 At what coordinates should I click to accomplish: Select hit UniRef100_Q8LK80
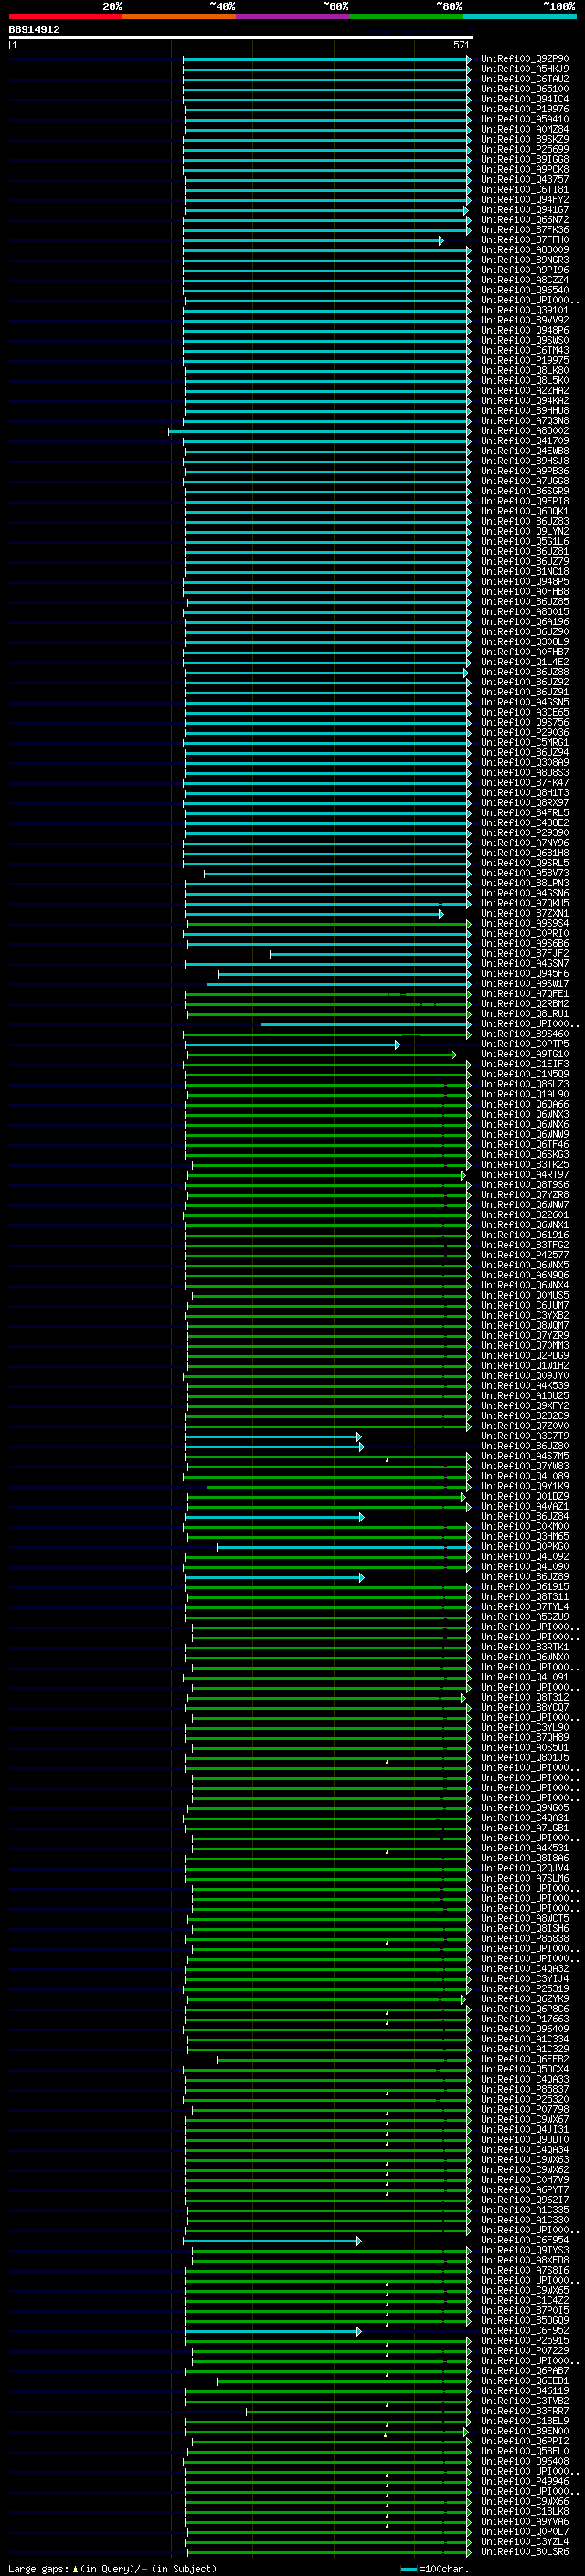pyautogui.click(x=524, y=370)
